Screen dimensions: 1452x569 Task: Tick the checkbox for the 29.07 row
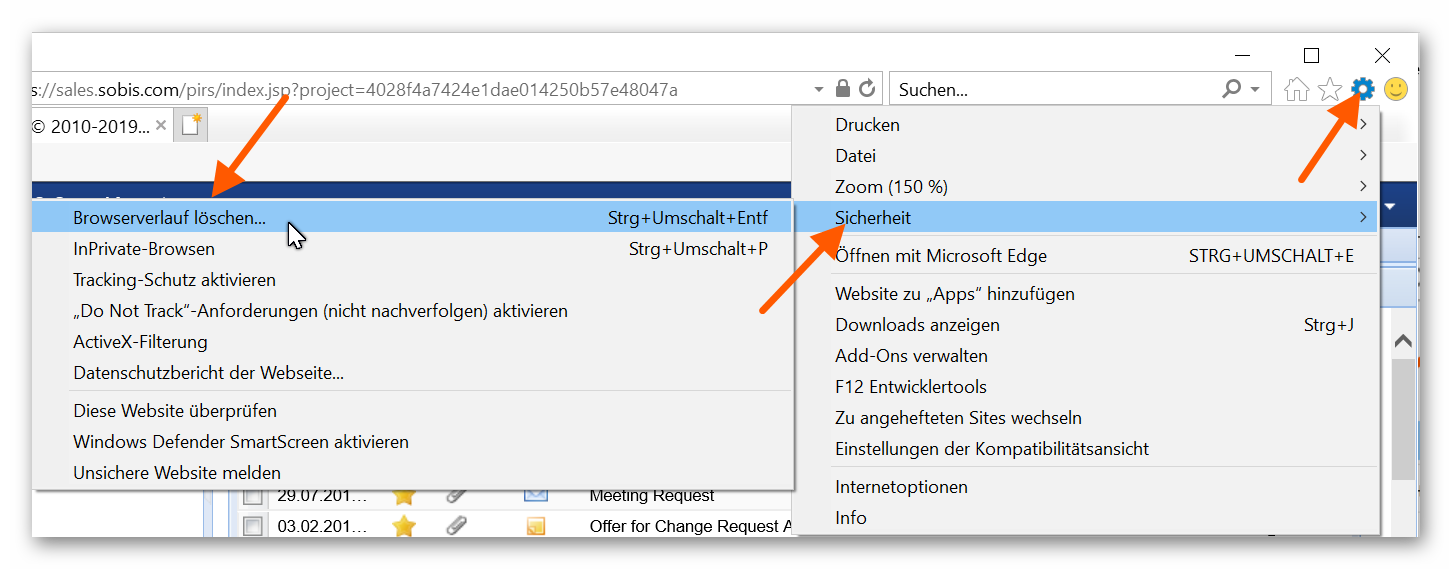tap(253, 496)
